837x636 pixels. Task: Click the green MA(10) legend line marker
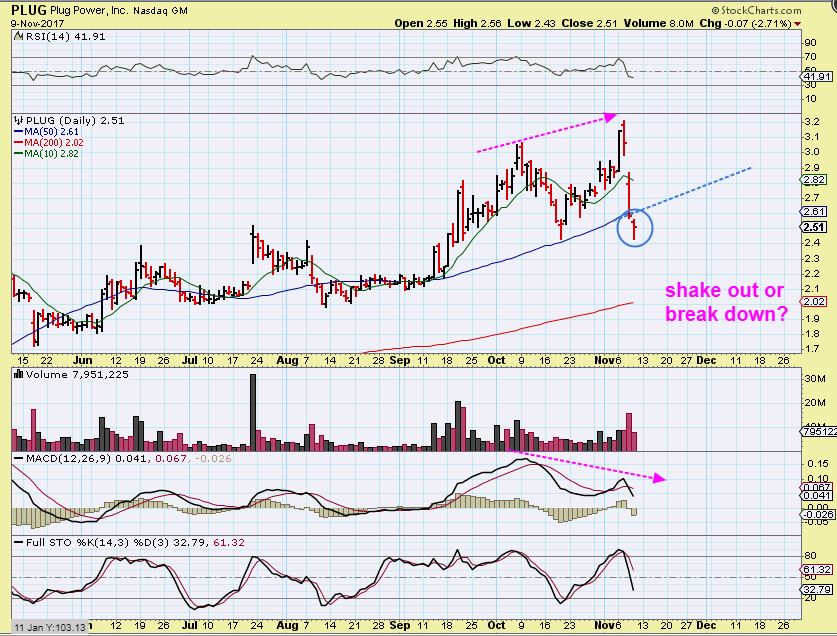pos(19,154)
